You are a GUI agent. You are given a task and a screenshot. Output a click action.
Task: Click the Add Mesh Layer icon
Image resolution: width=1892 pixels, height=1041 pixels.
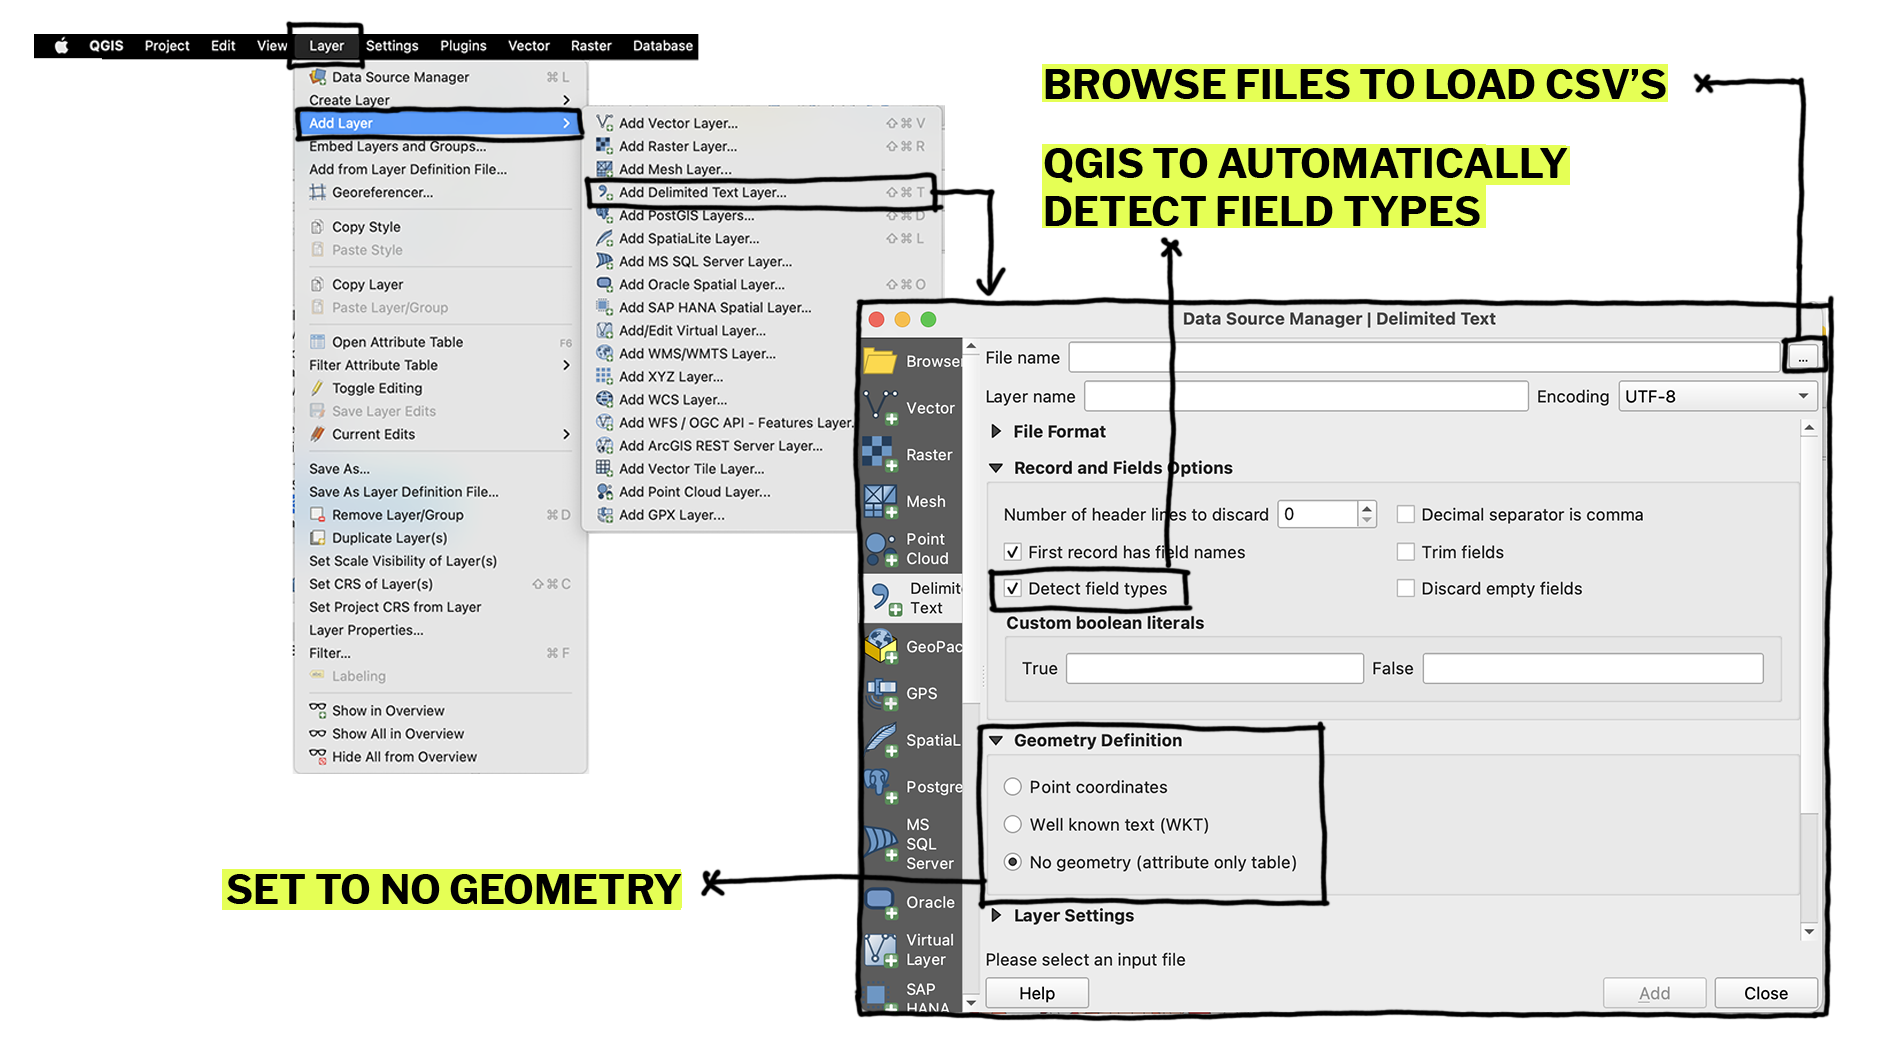[x=605, y=169]
